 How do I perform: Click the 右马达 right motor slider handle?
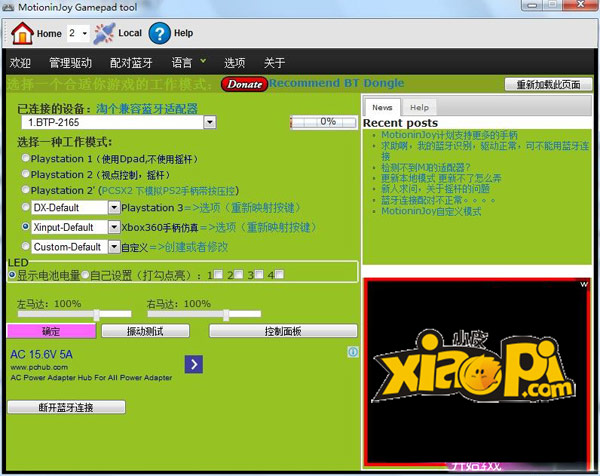tap(226, 315)
